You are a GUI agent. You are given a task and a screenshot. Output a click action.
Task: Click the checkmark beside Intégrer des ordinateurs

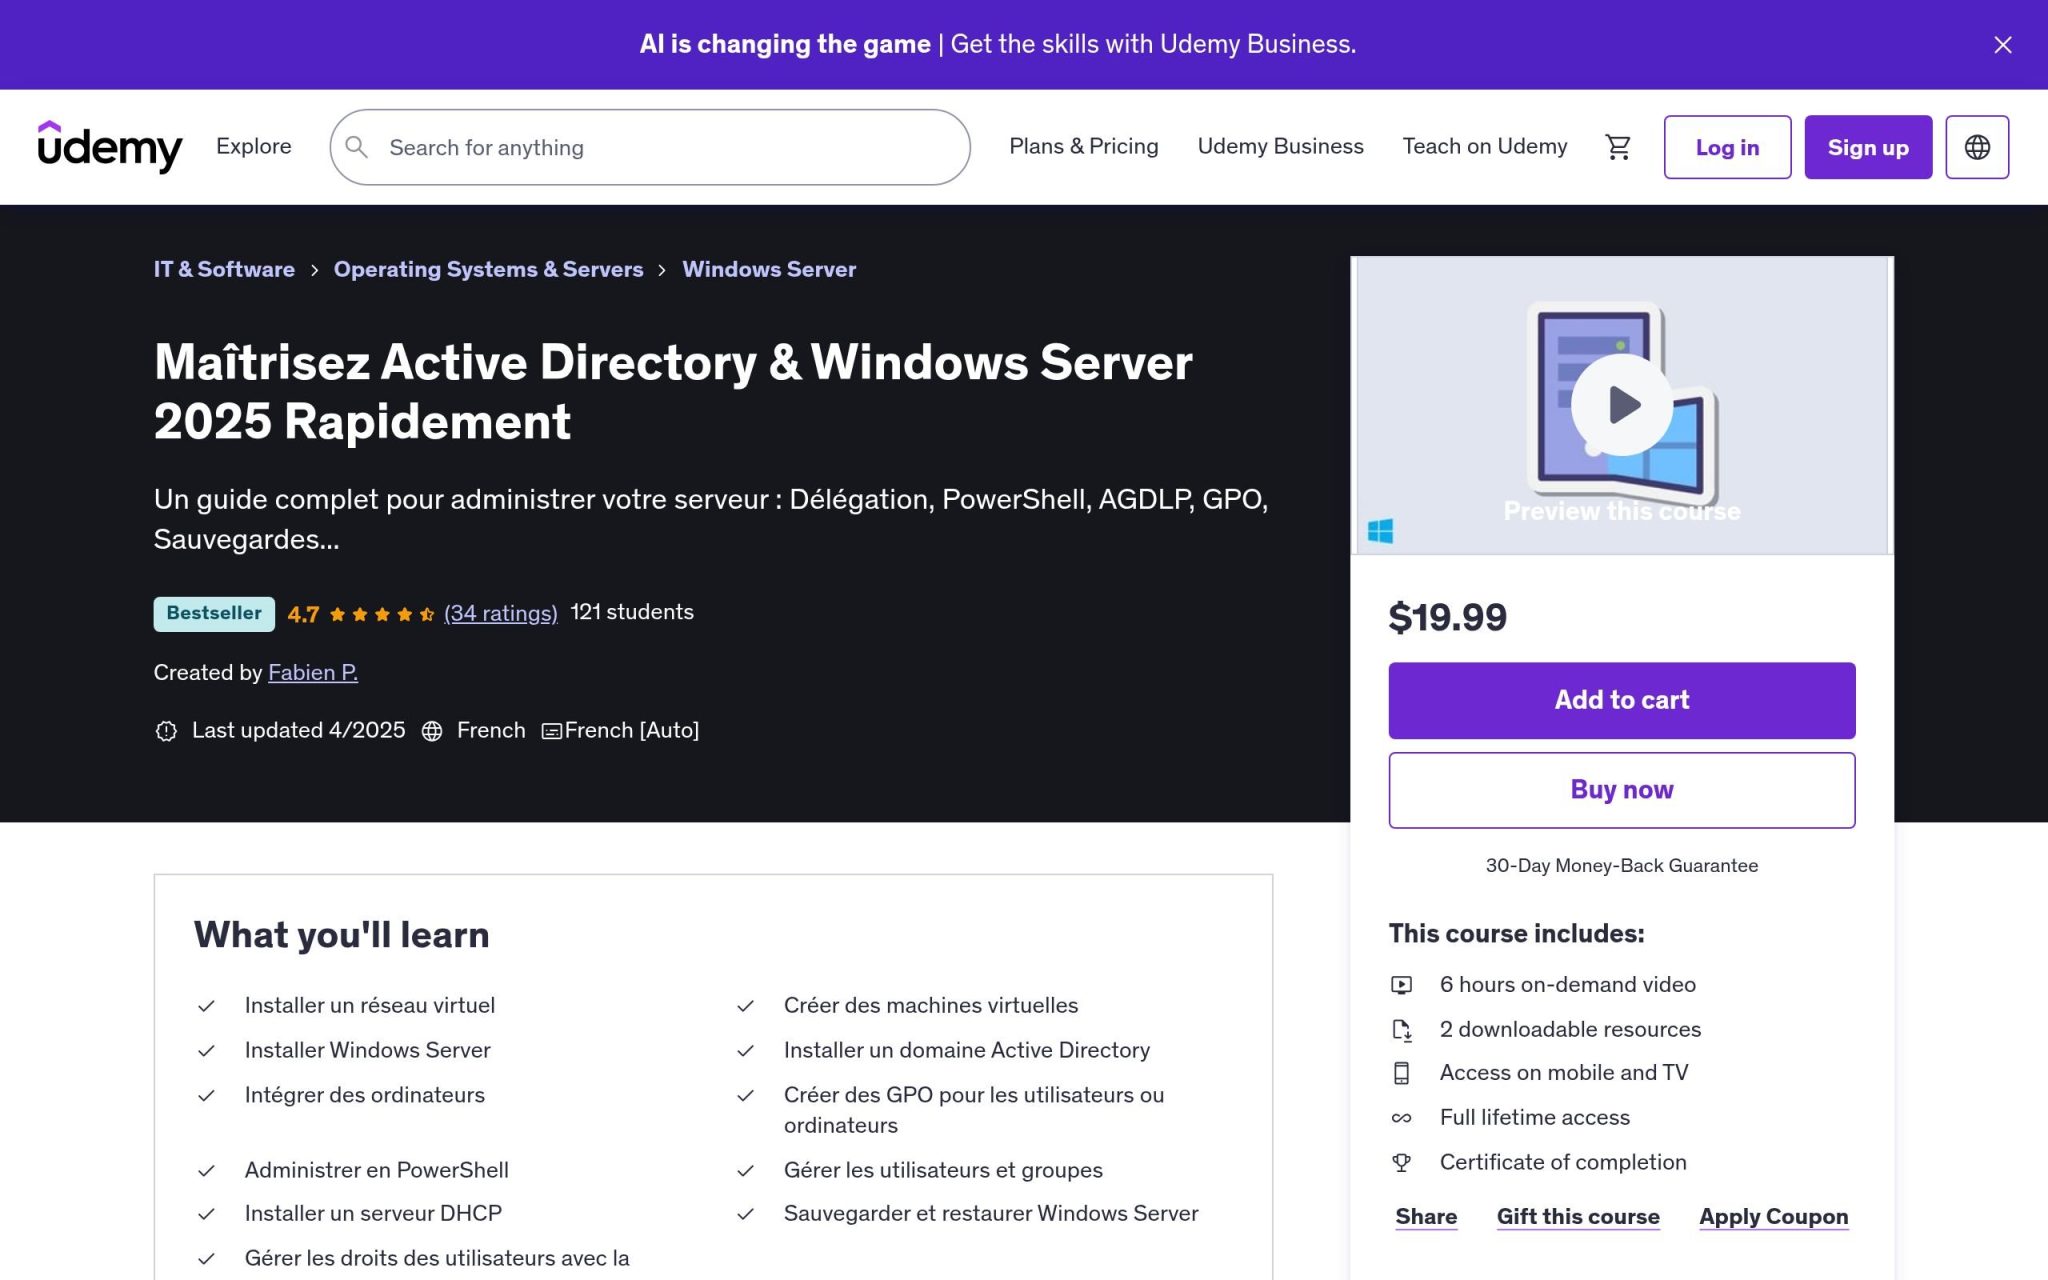tap(206, 1096)
